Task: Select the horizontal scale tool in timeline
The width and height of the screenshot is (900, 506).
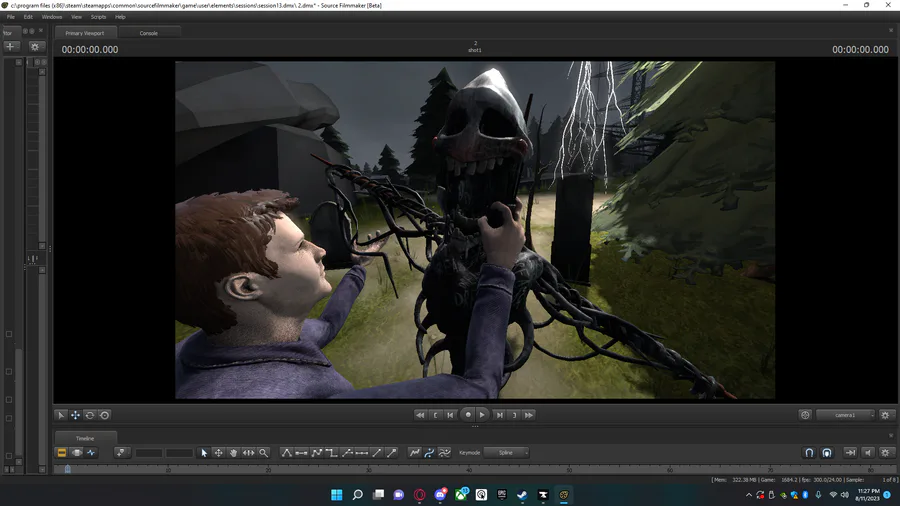Action: pos(249,453)
